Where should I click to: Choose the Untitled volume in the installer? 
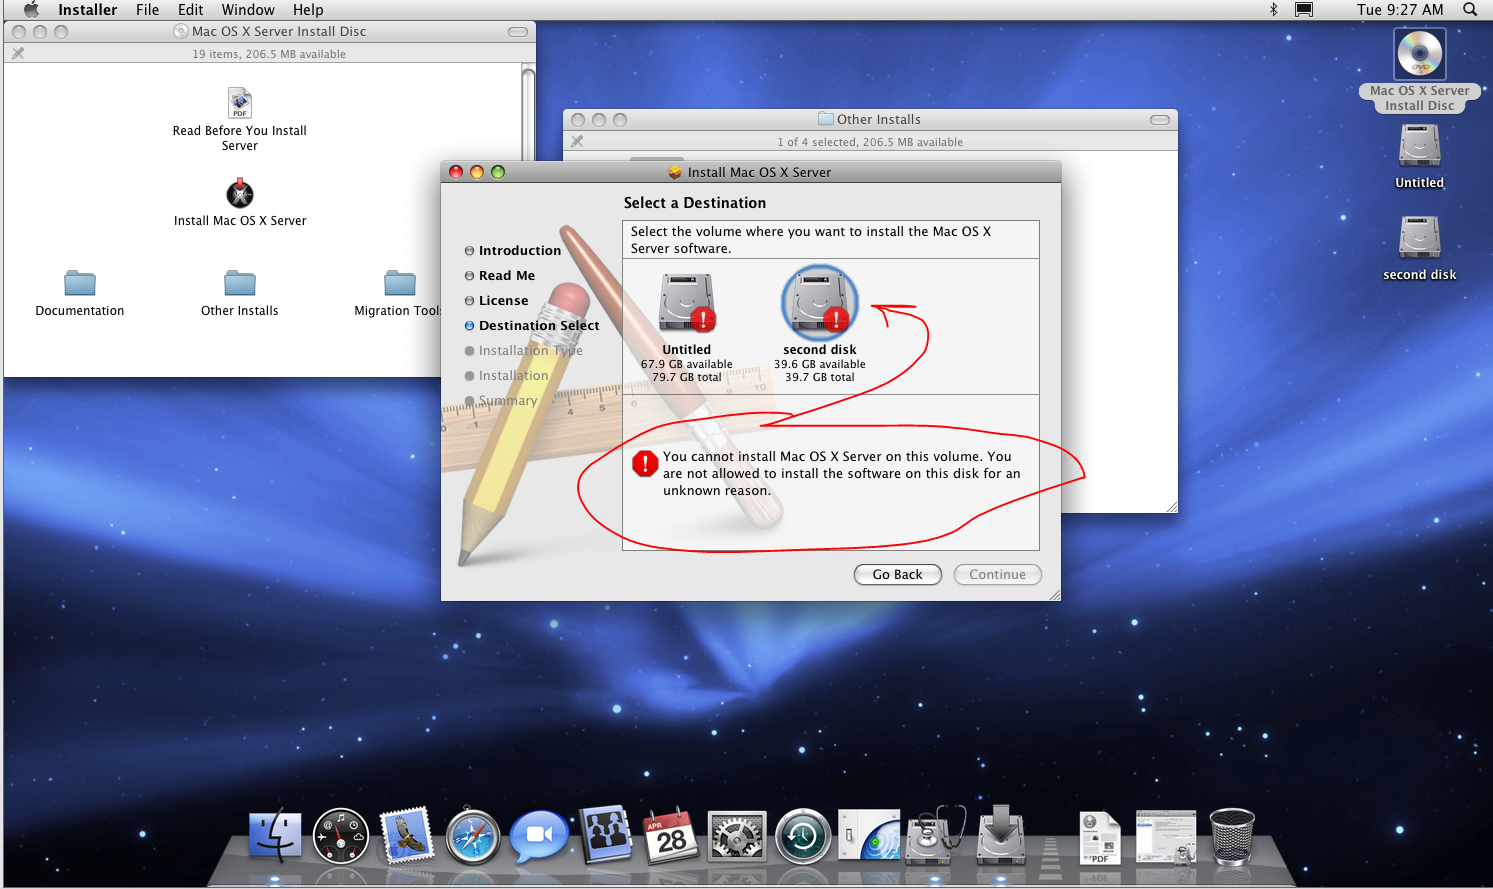[687, 303]
